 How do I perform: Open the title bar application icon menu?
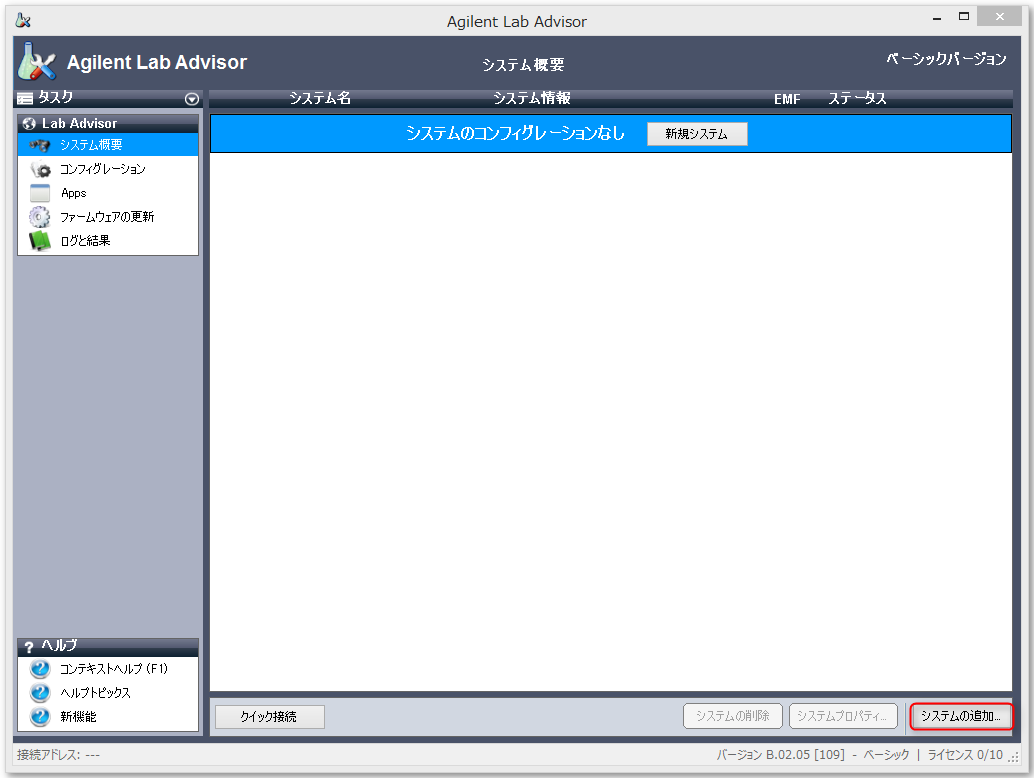pyautogui.click(x=23, y=21)
